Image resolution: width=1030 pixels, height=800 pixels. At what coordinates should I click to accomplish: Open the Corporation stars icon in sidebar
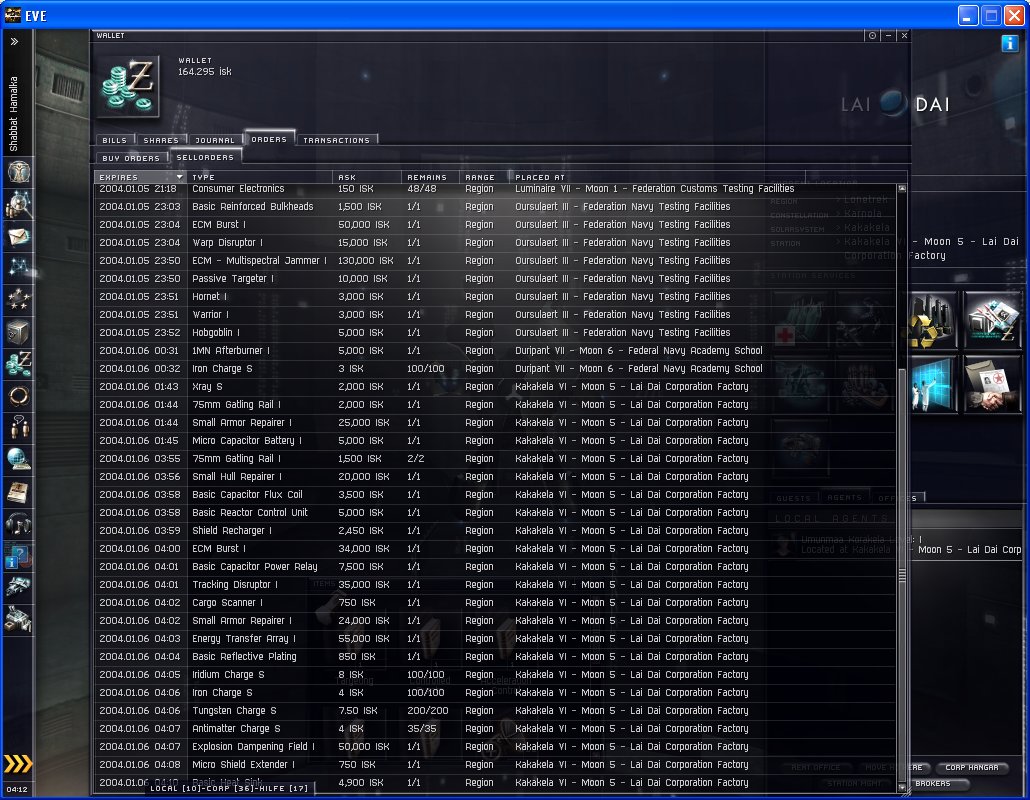(18, 300)
